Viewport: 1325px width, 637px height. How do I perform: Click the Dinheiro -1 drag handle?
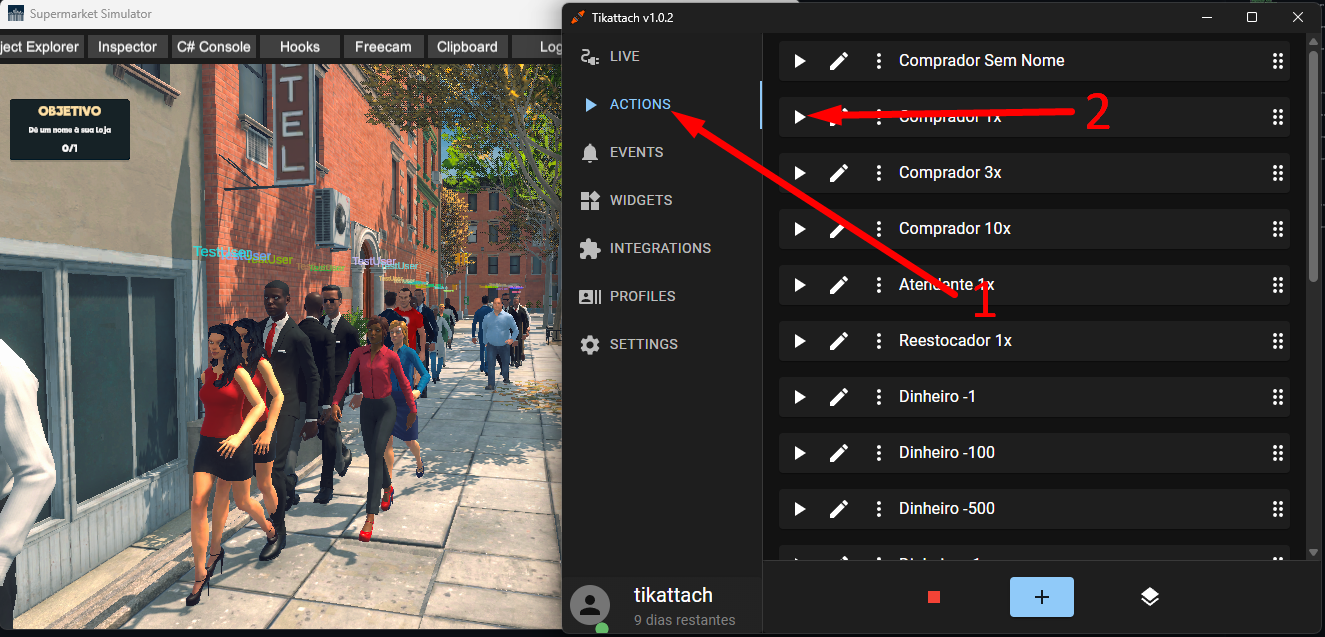click(x=1277, y=397)
